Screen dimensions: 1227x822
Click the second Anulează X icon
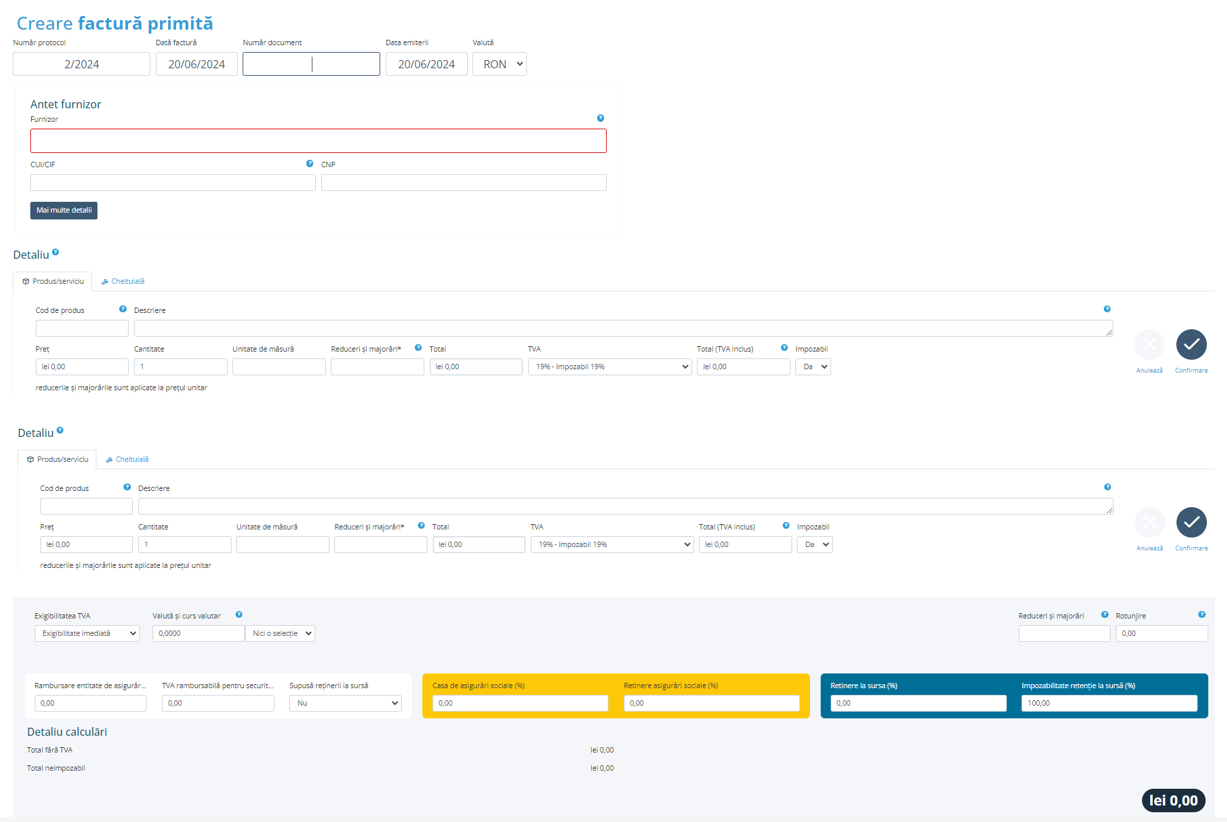pos(1149,523)
